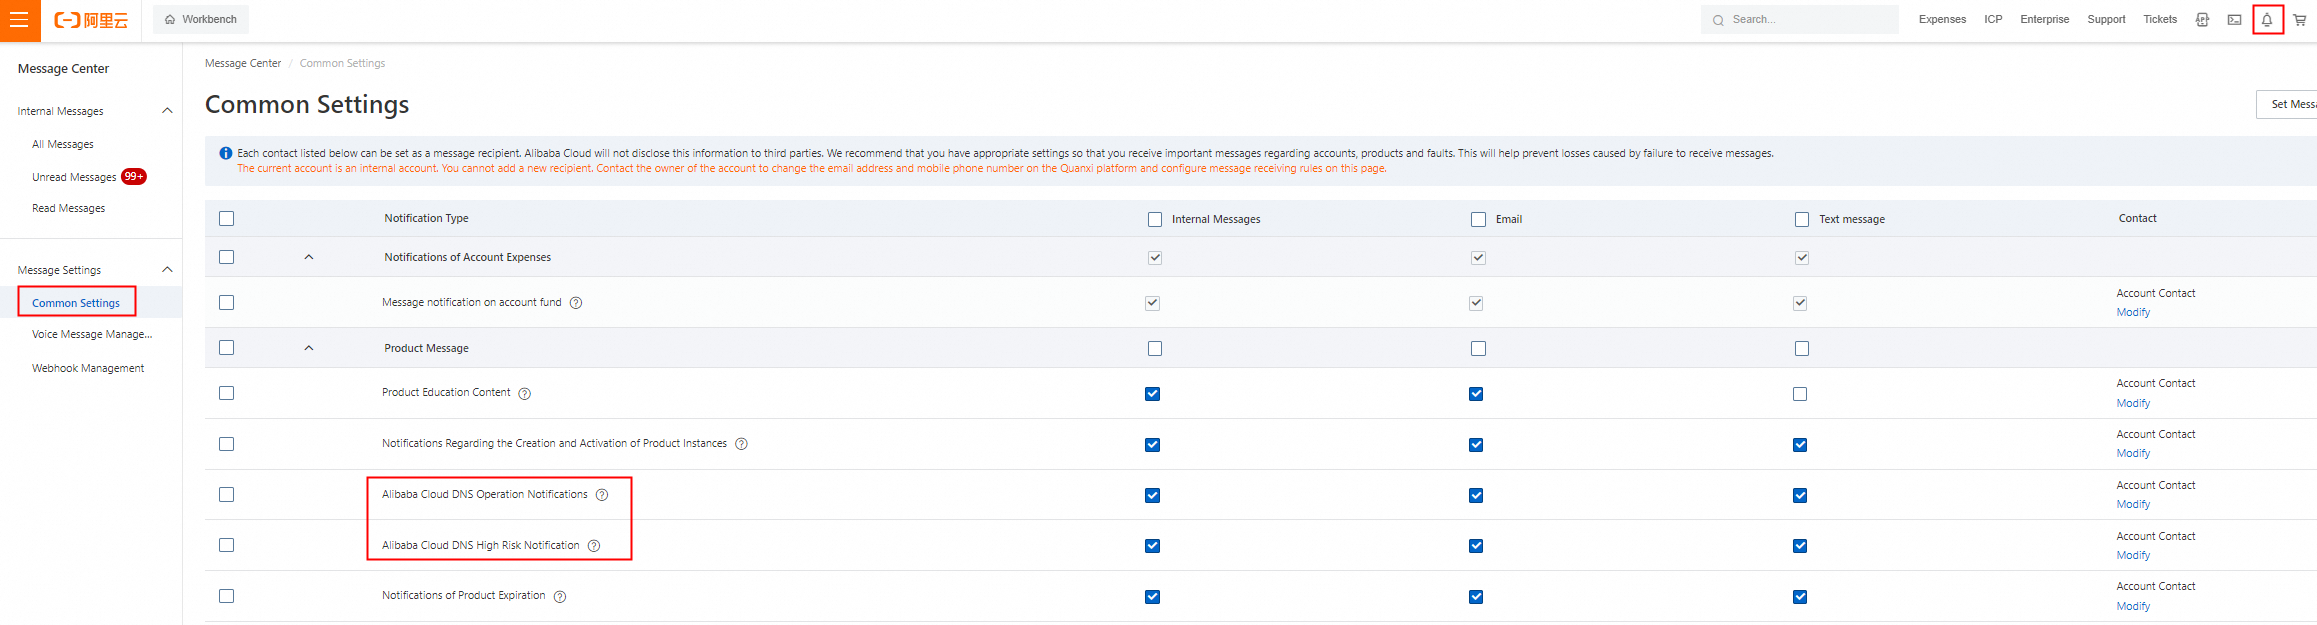The image size is (2317, 625).
Task: Click Modify for DNS Operation Notifications contact
Action: click(x=2133, y=505)
